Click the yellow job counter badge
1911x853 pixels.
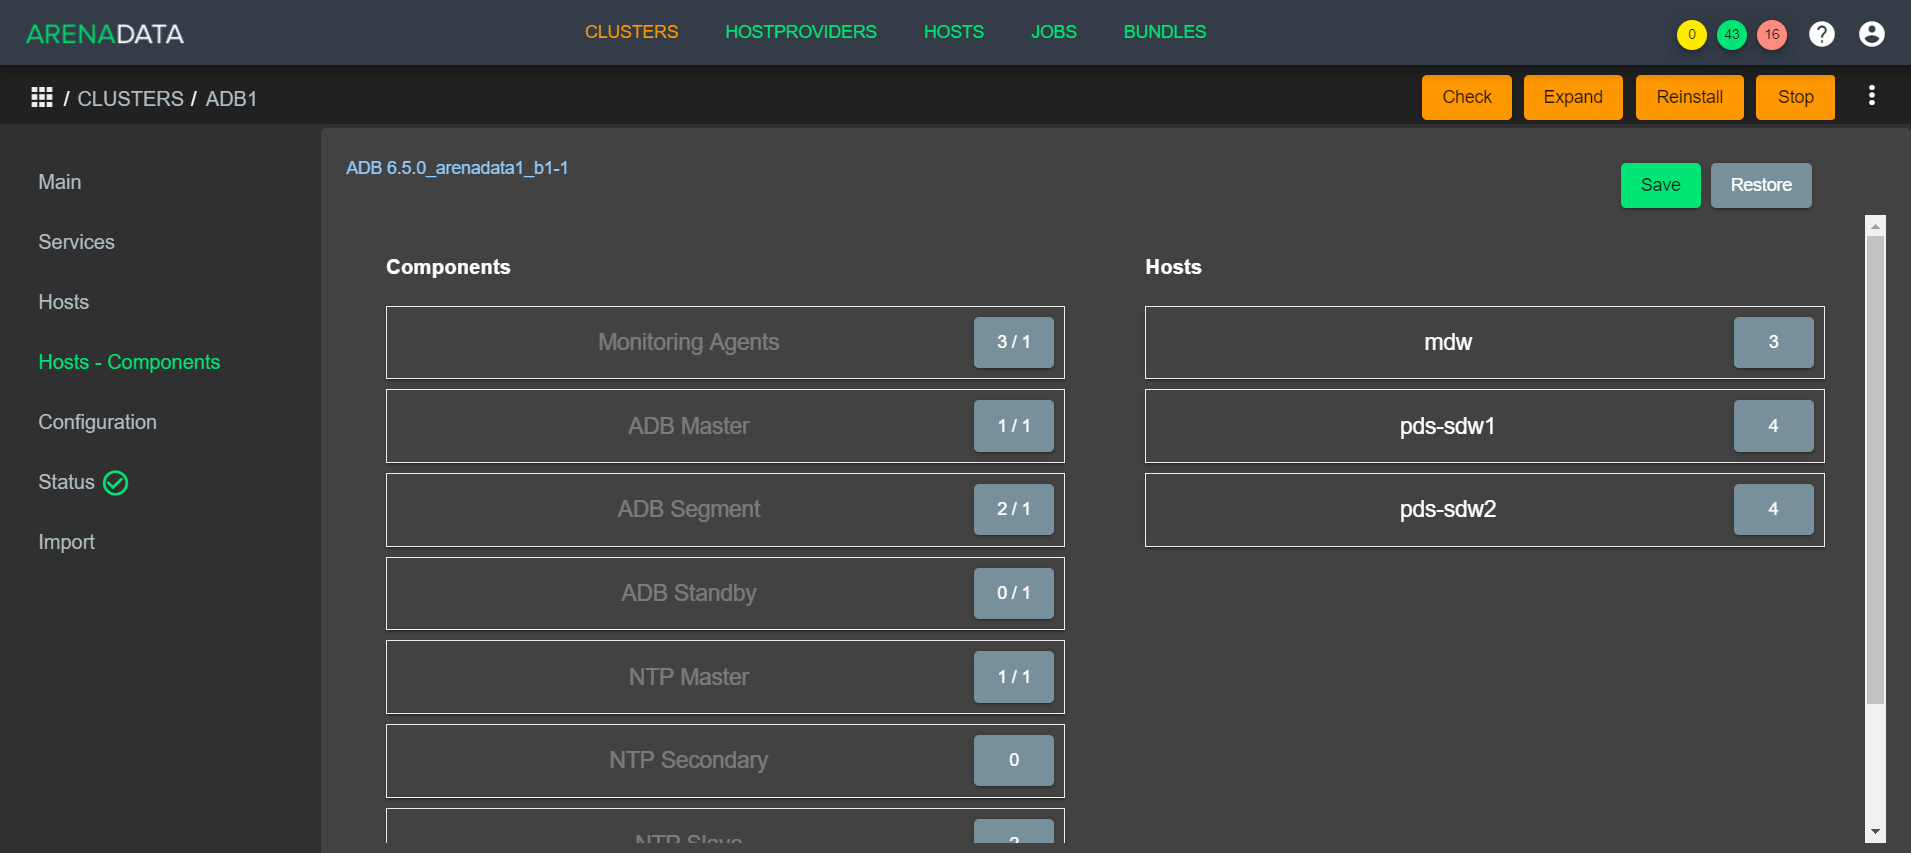tap(1692, 34)
